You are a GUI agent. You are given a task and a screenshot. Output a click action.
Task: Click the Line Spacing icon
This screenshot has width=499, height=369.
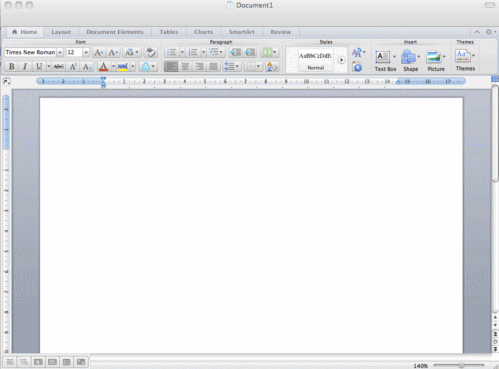(231, 67)
